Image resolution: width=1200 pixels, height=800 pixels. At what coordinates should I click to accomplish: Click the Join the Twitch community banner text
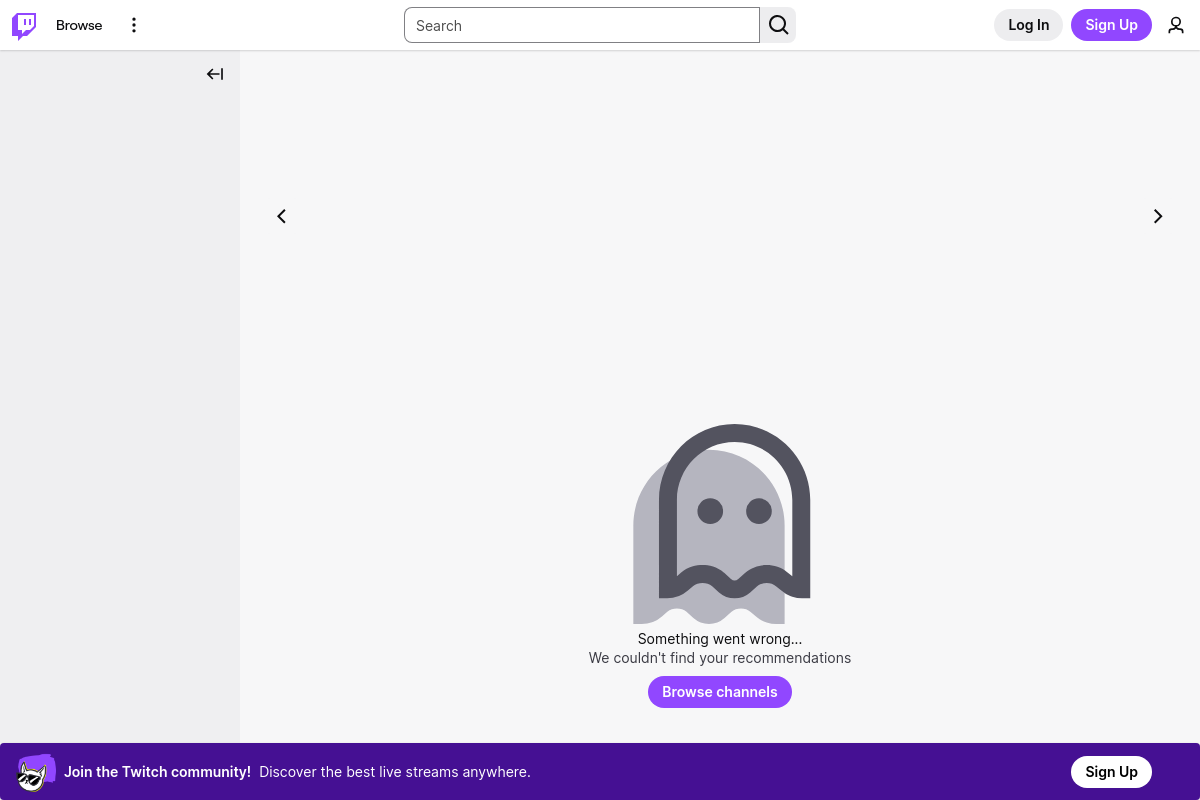point(157,771)
